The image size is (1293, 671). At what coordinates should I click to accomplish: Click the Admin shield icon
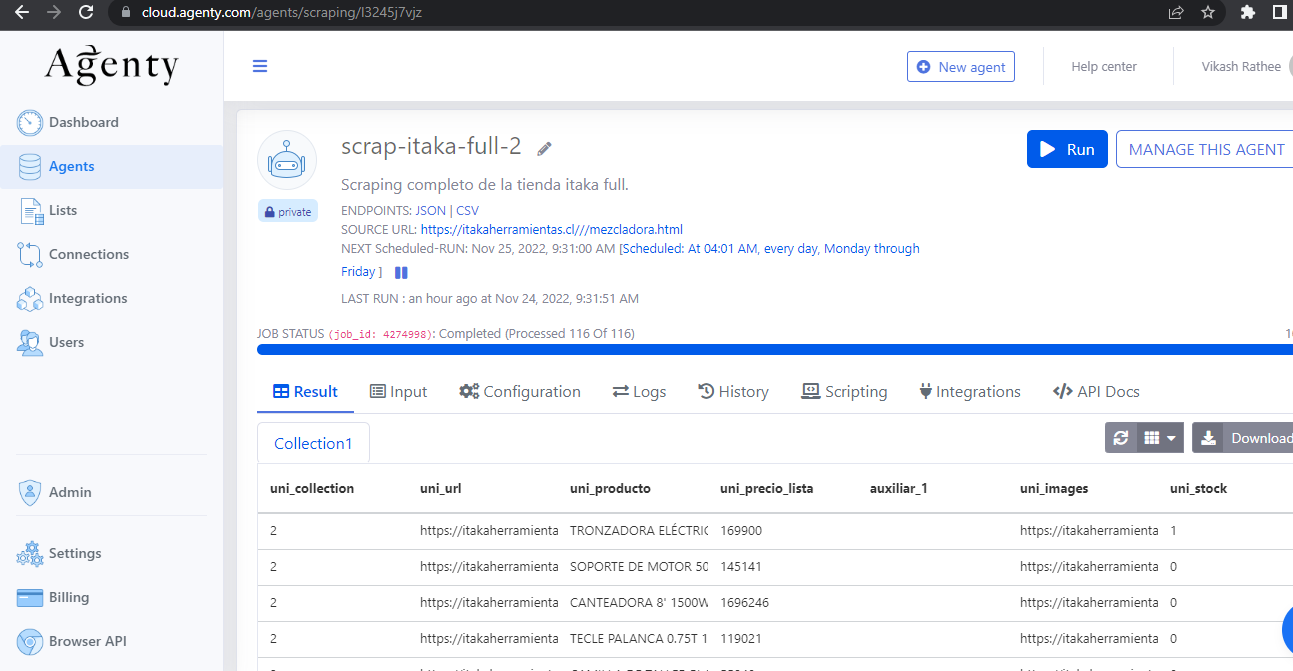[30, 492]
